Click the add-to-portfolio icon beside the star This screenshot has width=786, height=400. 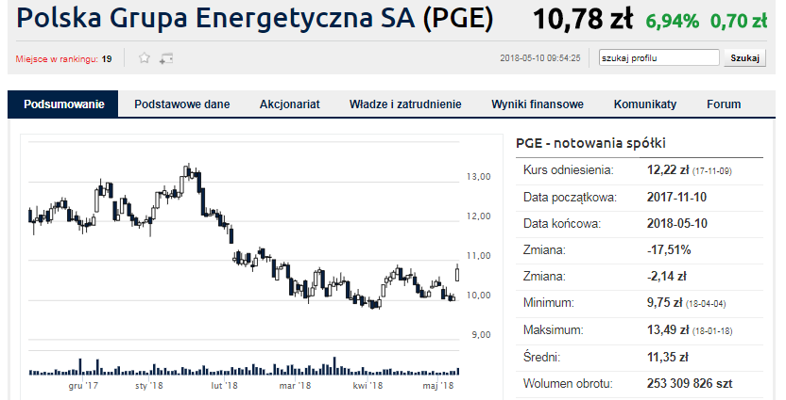166,59
